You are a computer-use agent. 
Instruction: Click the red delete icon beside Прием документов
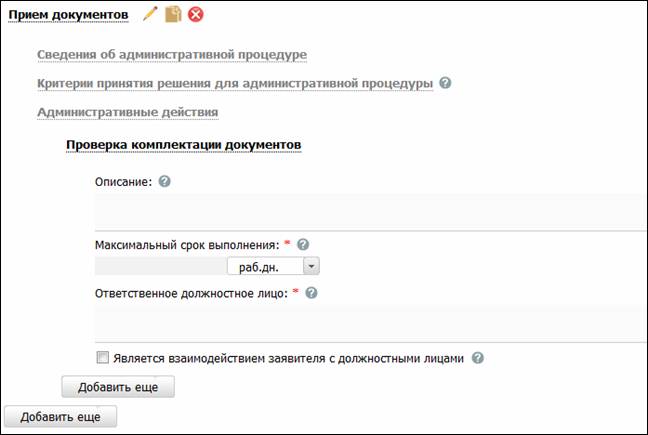coord(195,14)
